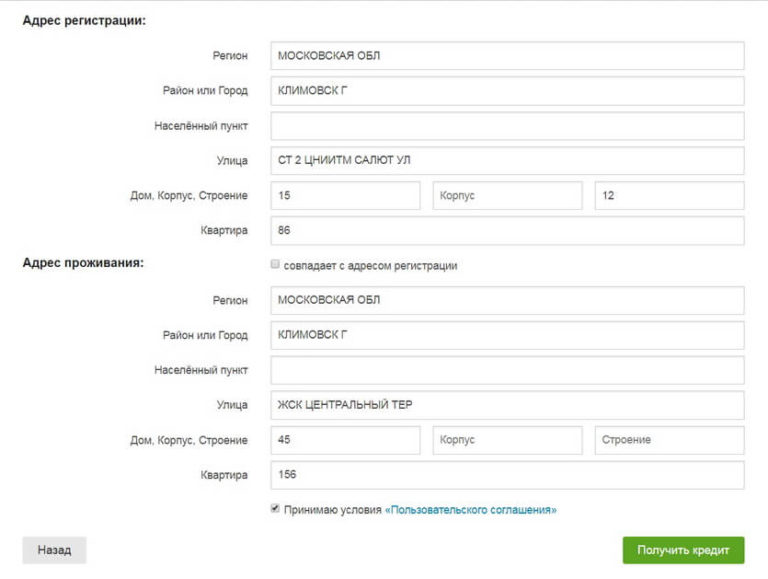Click registration 'Регион' field with МОСКОВСКАЯ ОБЛ
Screen dimensions: 768x579
point(507,56)
